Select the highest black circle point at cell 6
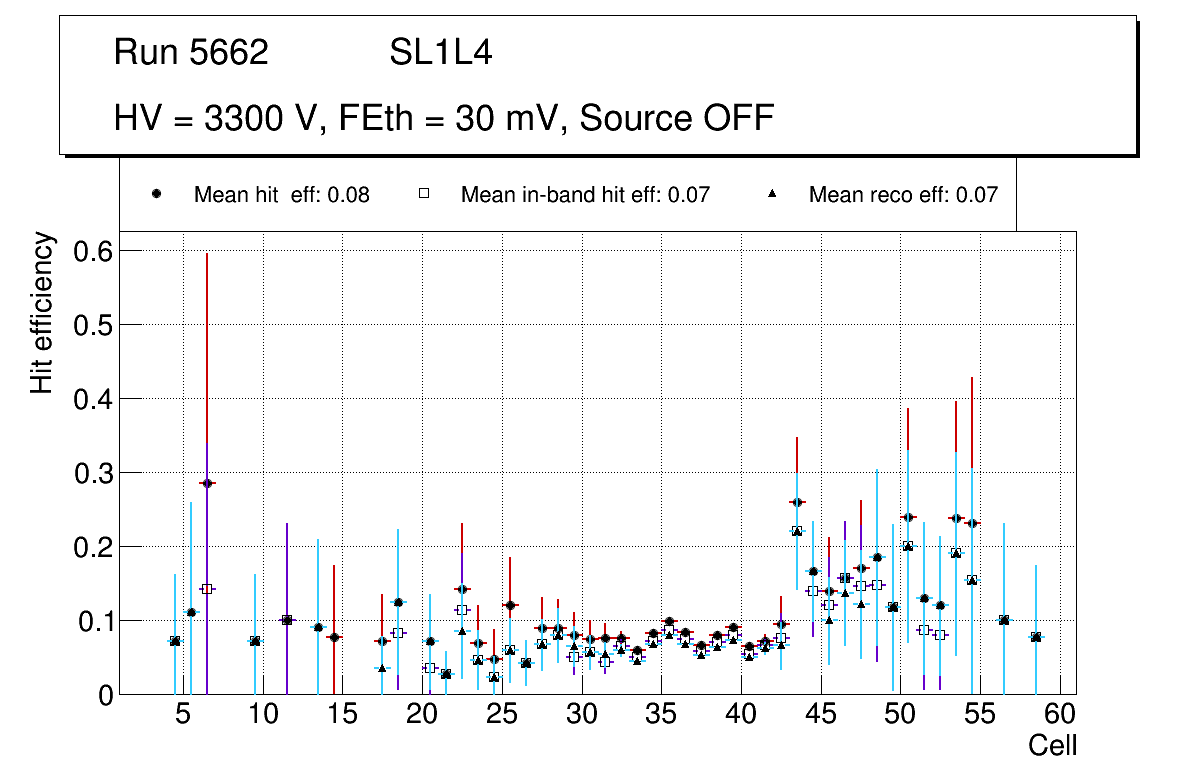 (207, 483)
